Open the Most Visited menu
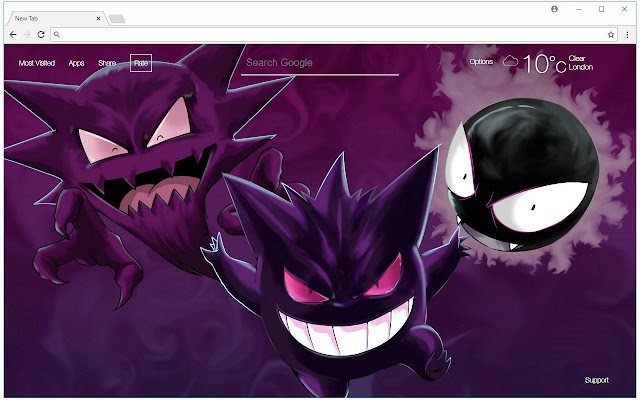 37,63
